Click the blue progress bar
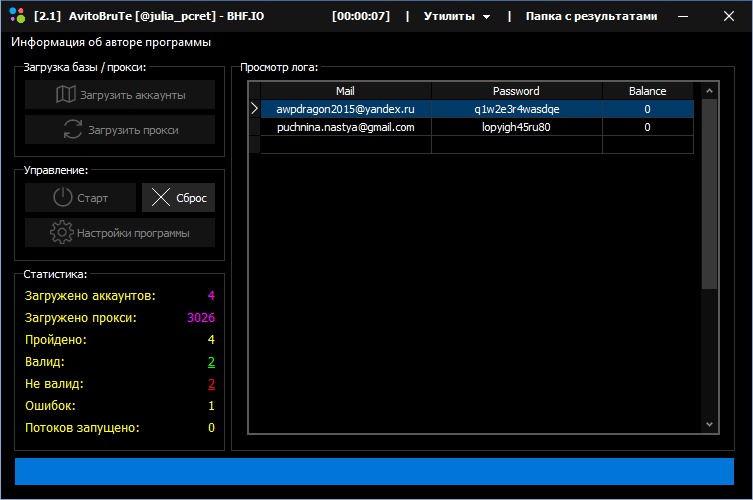This screenshot has height=500, width=753. pos(374,471)
